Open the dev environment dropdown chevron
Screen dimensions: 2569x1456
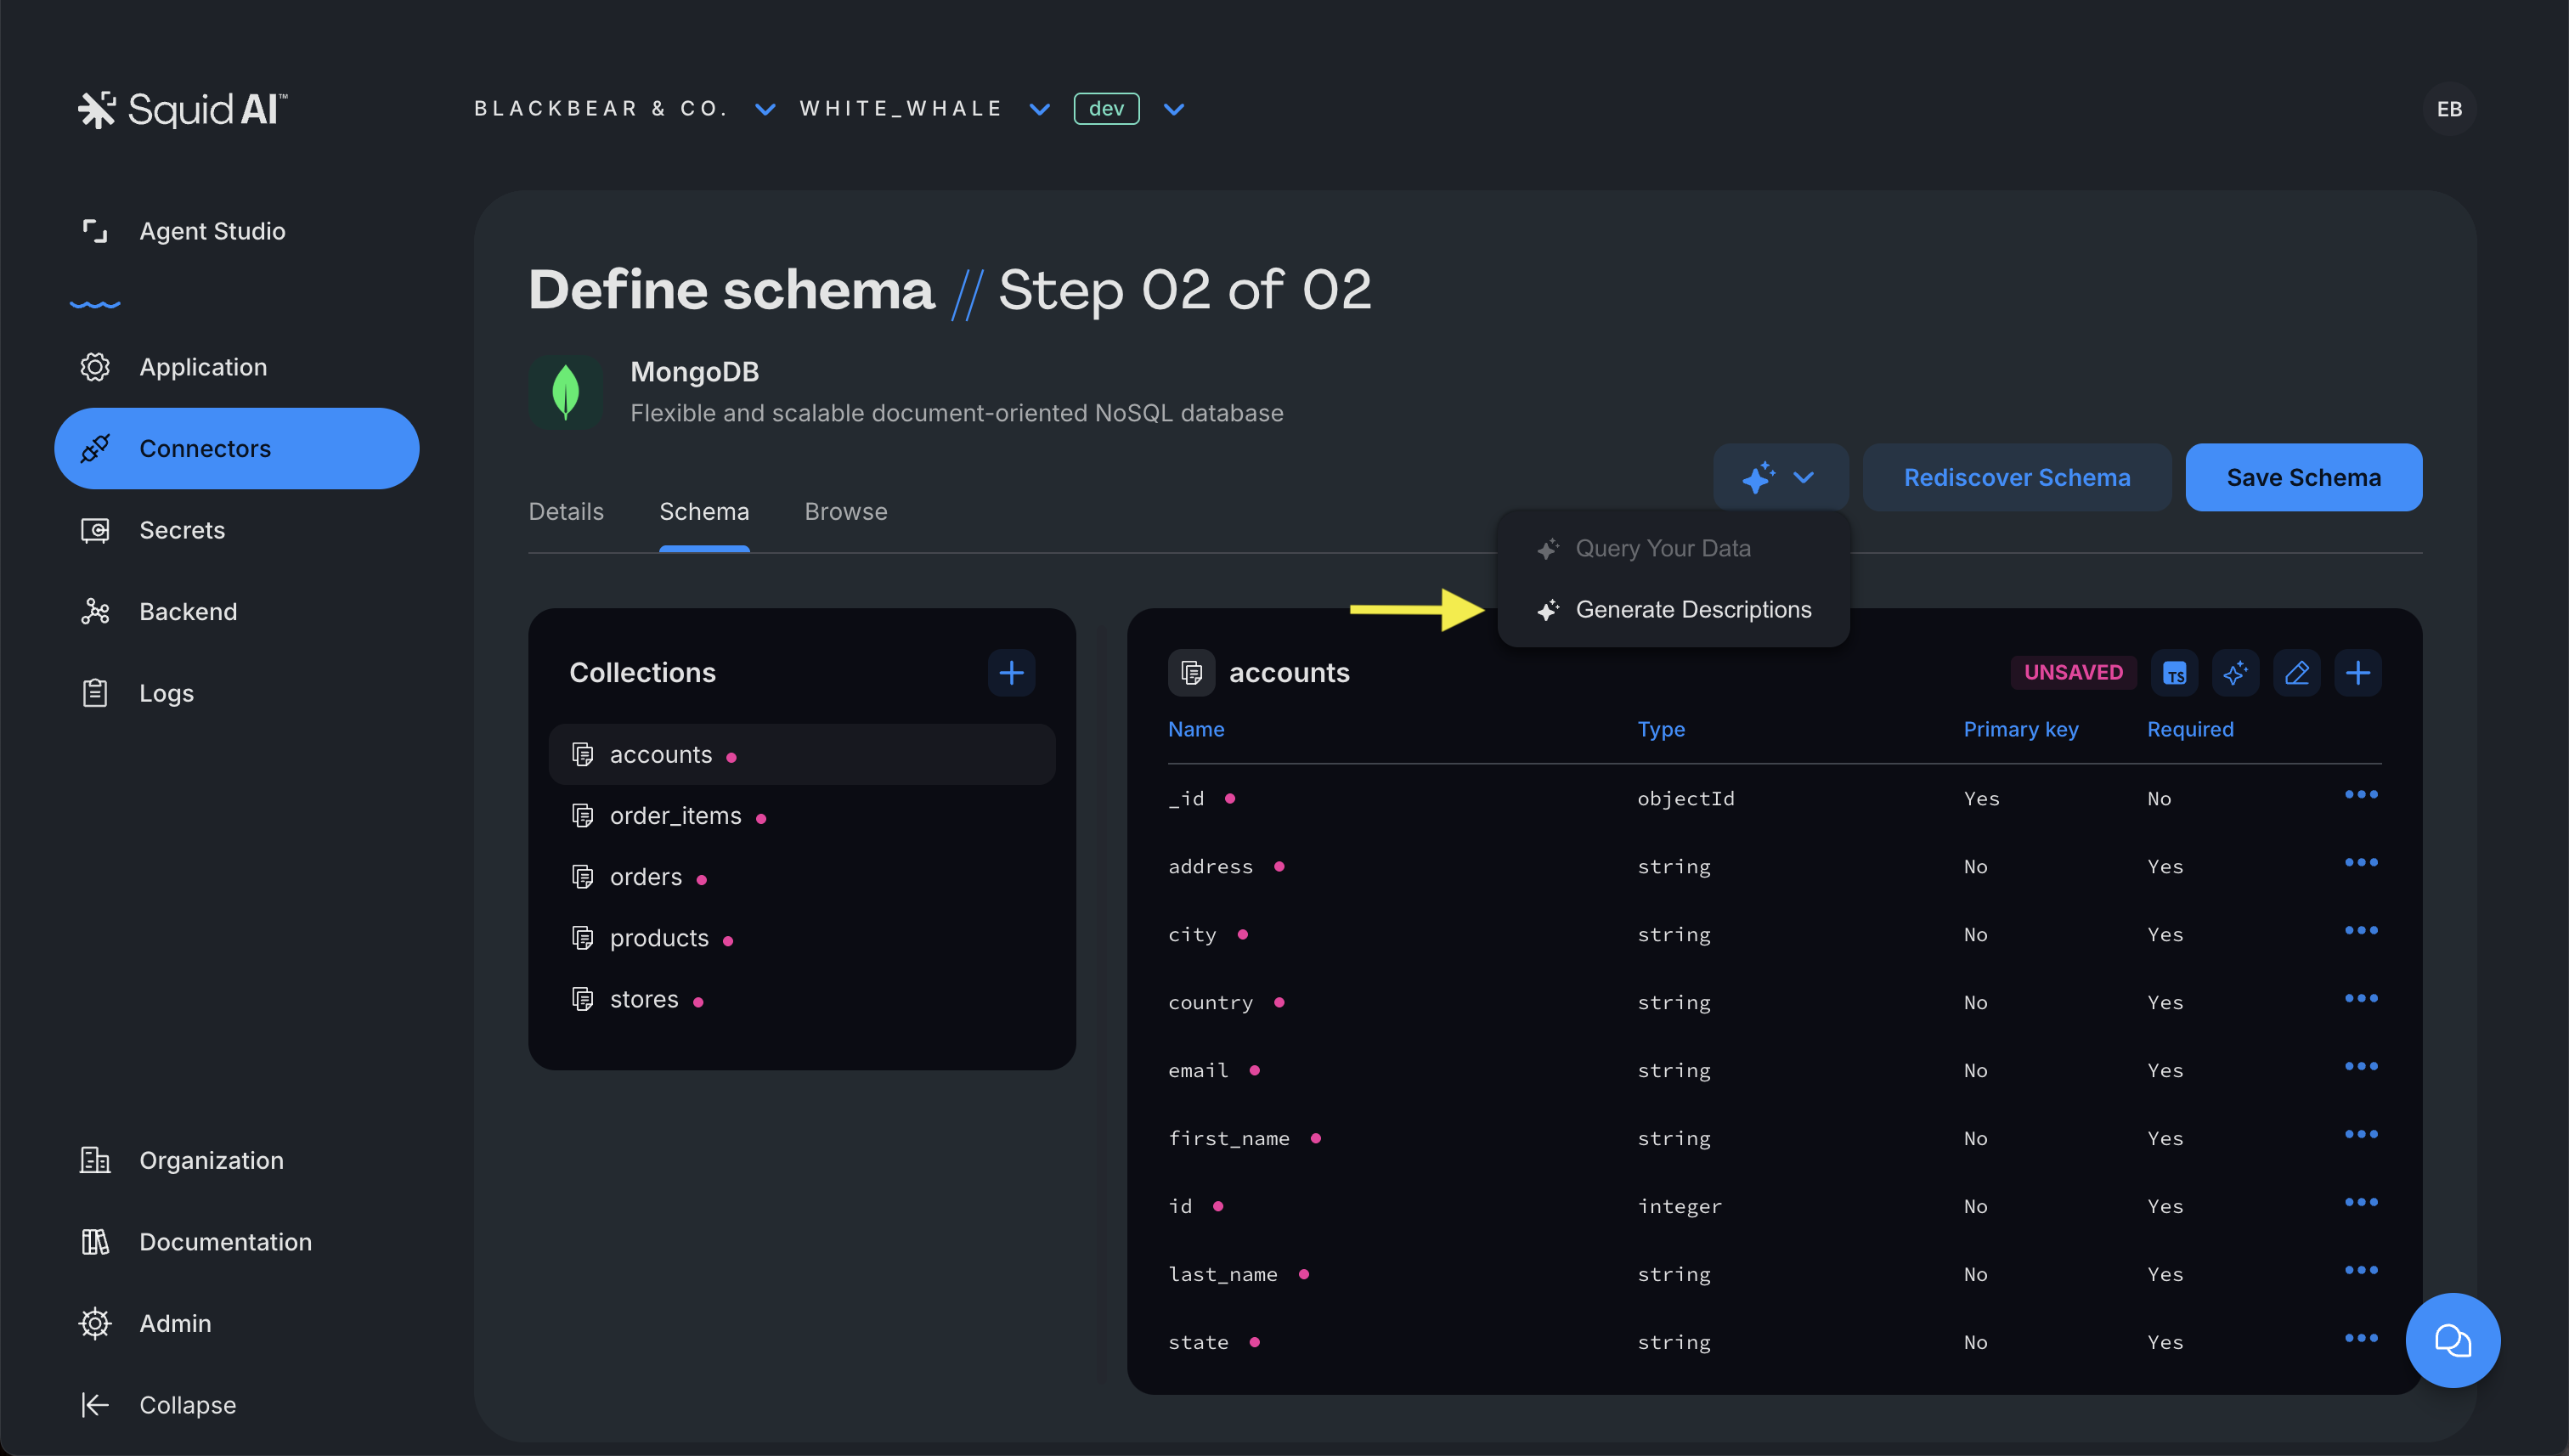click(x=1174, y=109)
